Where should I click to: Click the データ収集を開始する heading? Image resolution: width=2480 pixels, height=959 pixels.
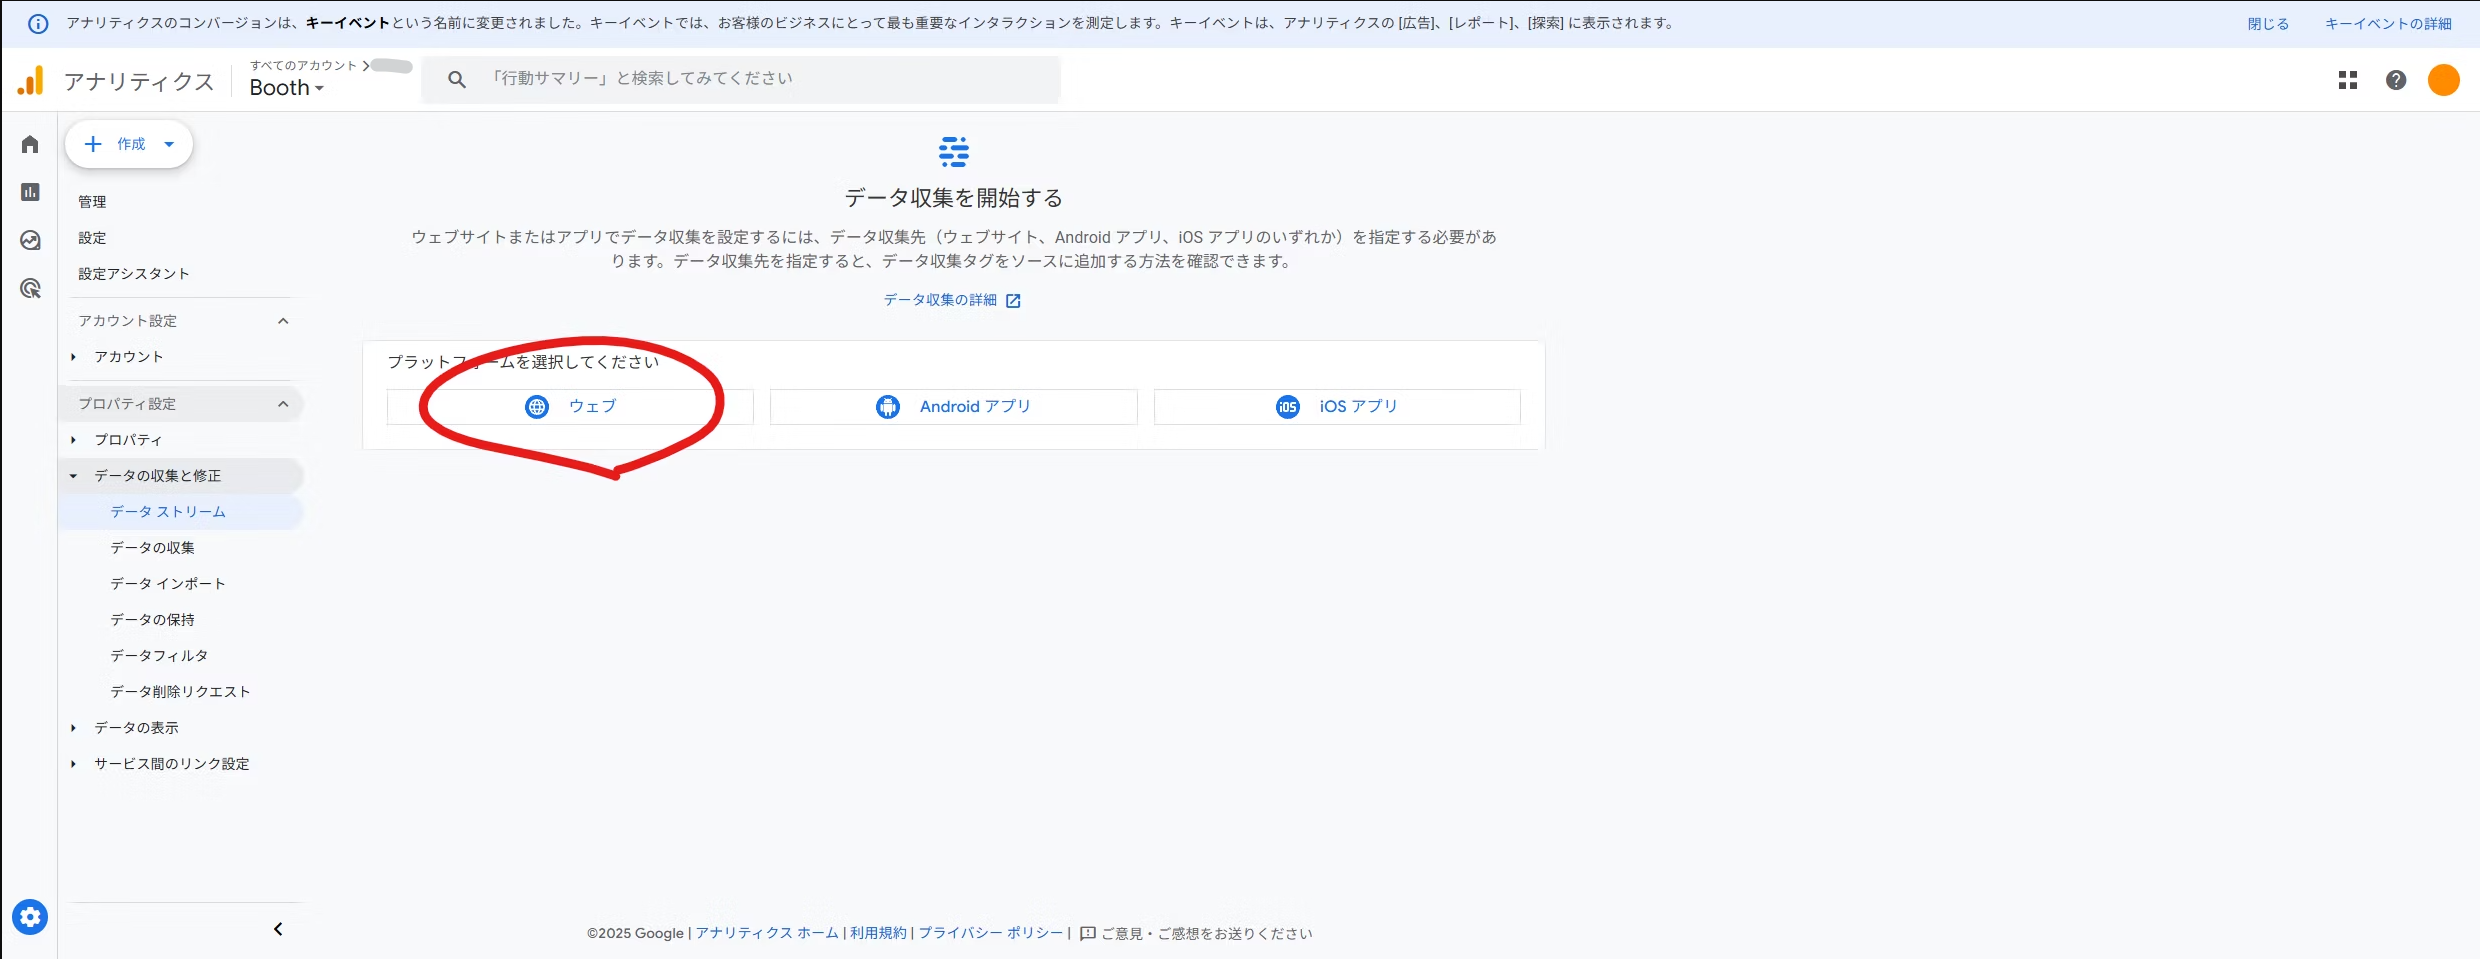point(954,198)
